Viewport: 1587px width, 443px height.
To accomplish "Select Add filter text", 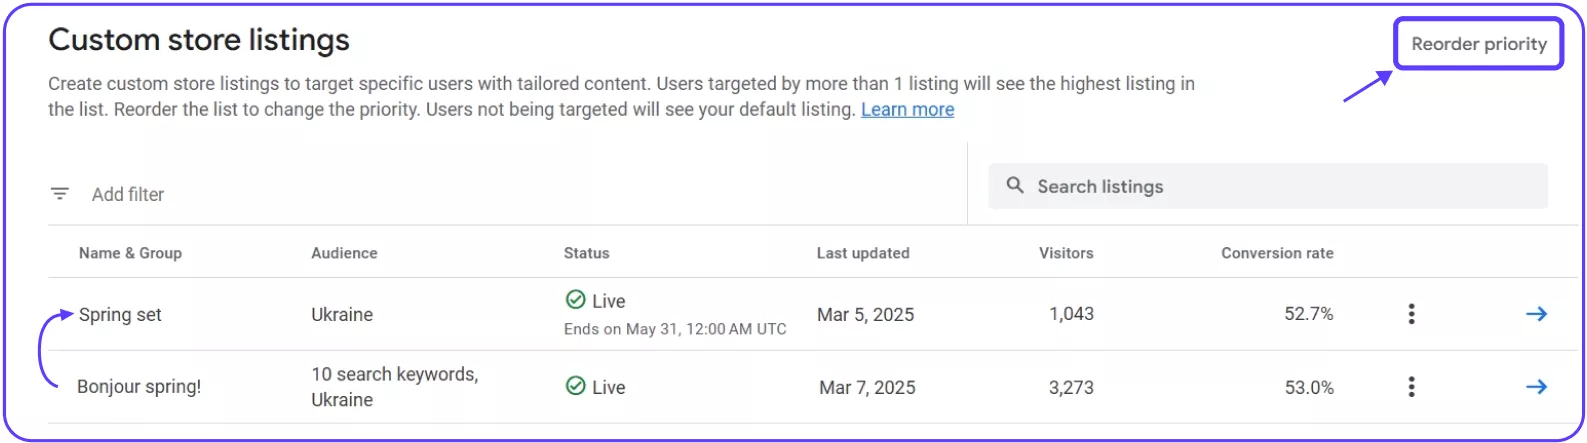I will pos(128,194).
